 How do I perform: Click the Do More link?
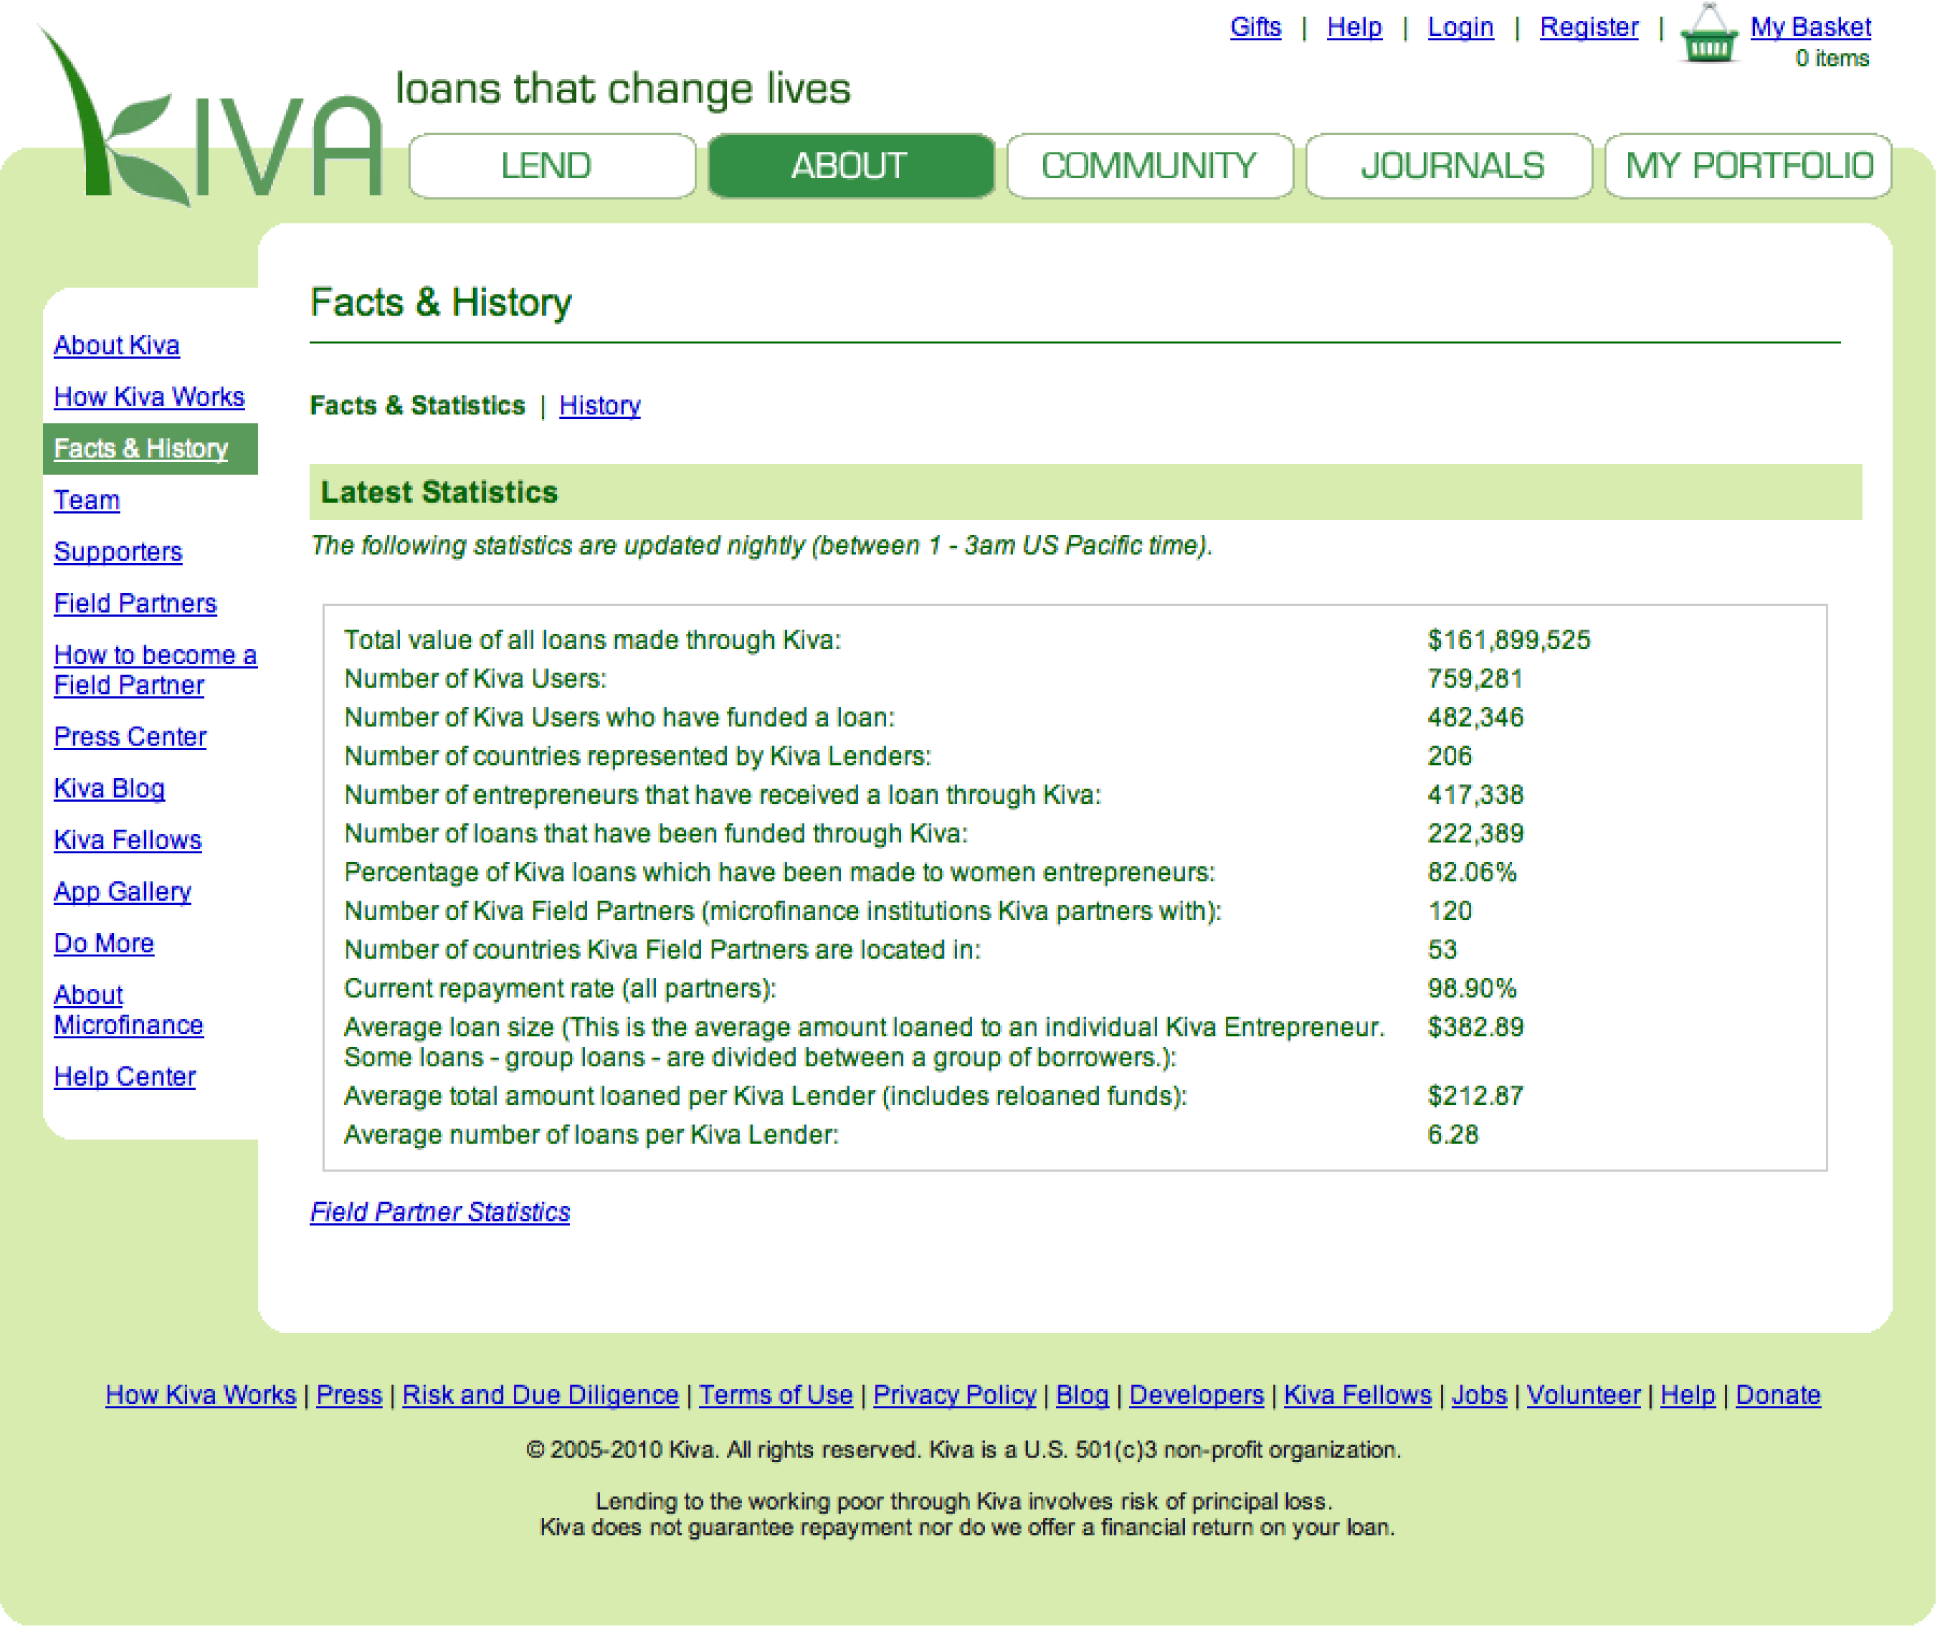(x=104, y=944)
